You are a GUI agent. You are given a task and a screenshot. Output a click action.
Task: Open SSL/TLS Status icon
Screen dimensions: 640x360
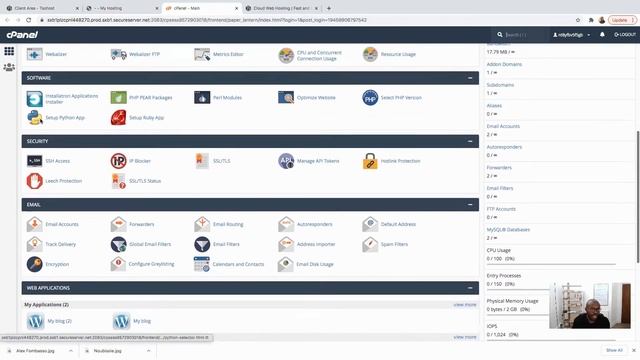pos(118,181)
